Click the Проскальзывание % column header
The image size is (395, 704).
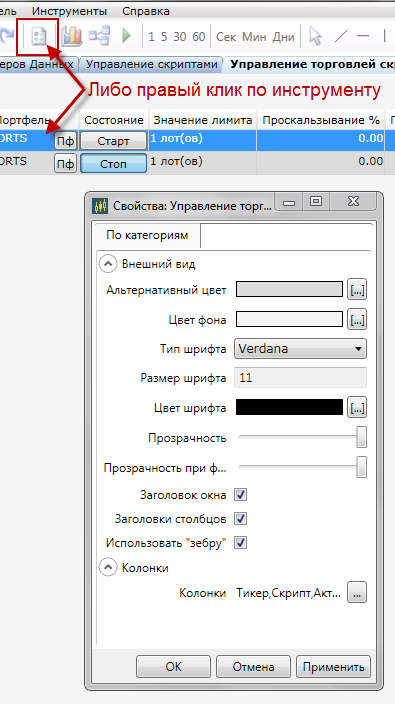[x=321, y=120]
